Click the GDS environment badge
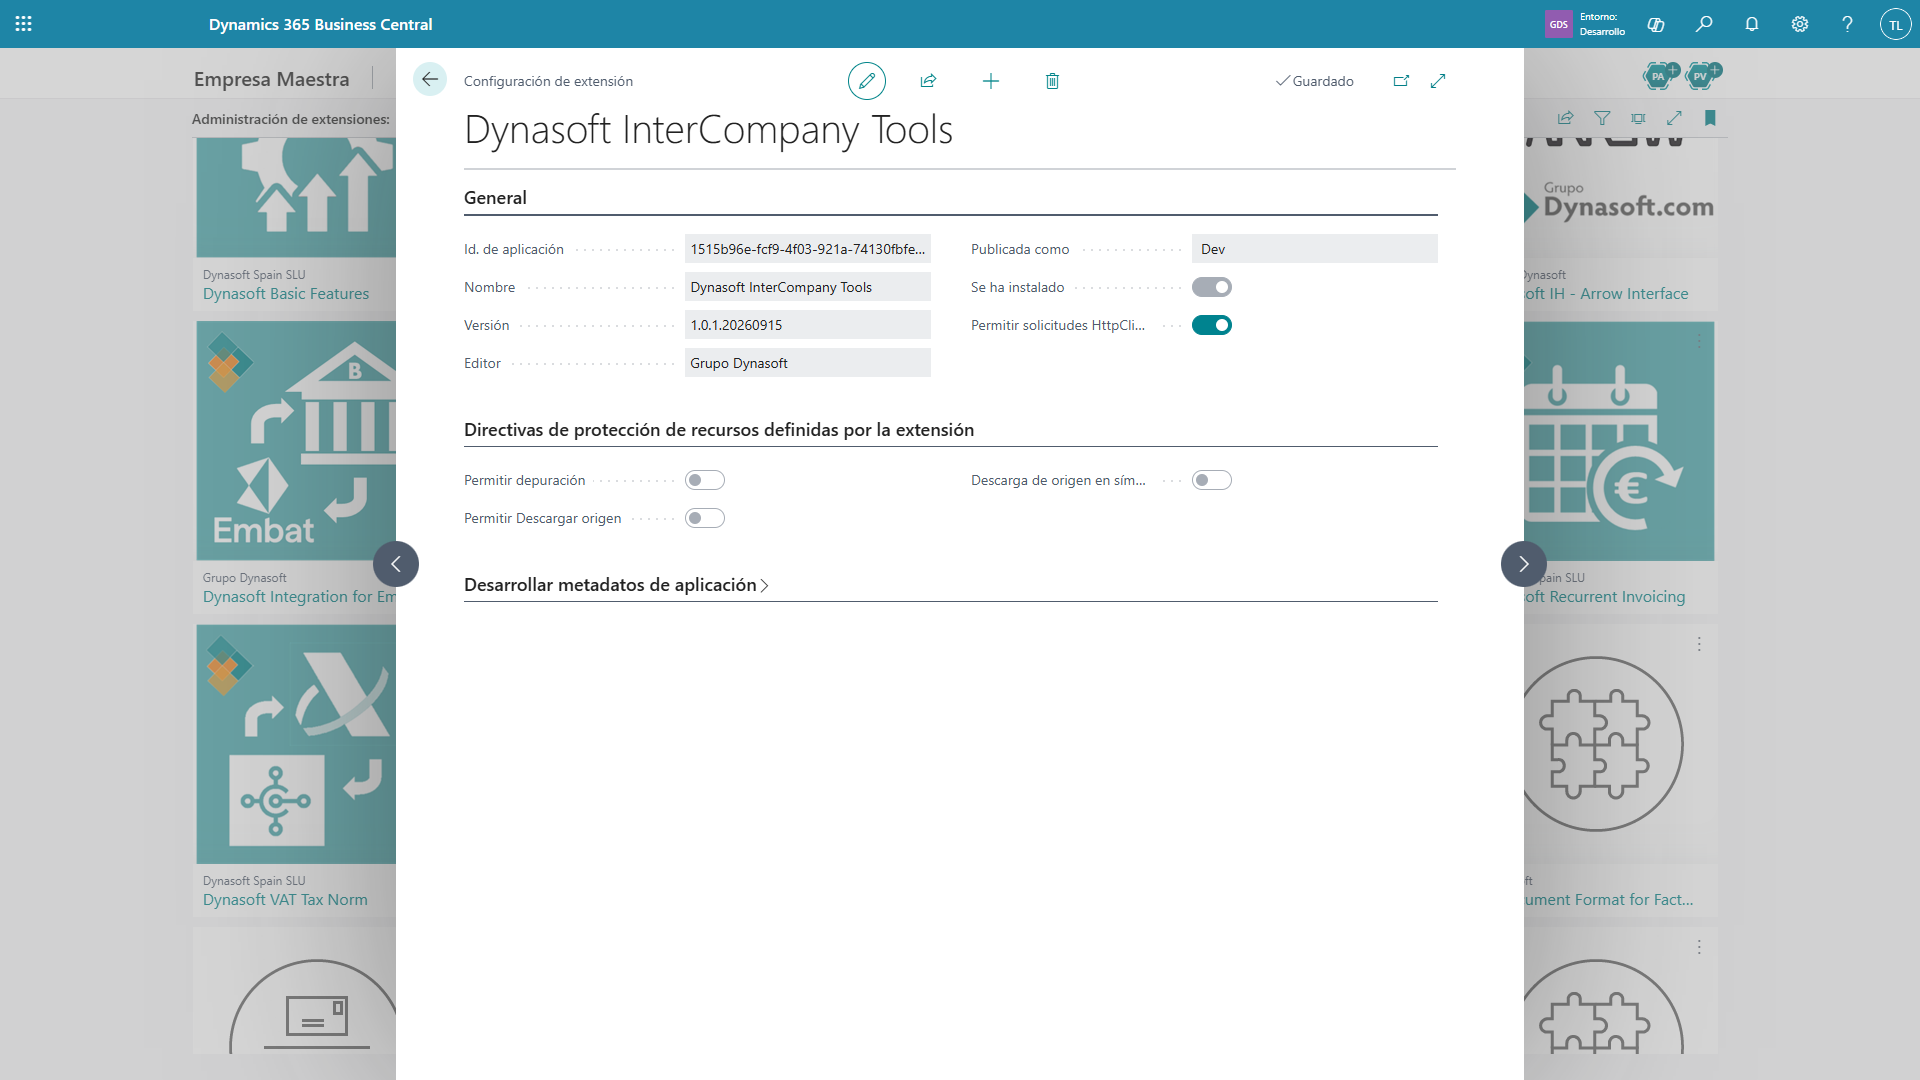This screenshot has width=1920, height=1080. [1559, 24]
